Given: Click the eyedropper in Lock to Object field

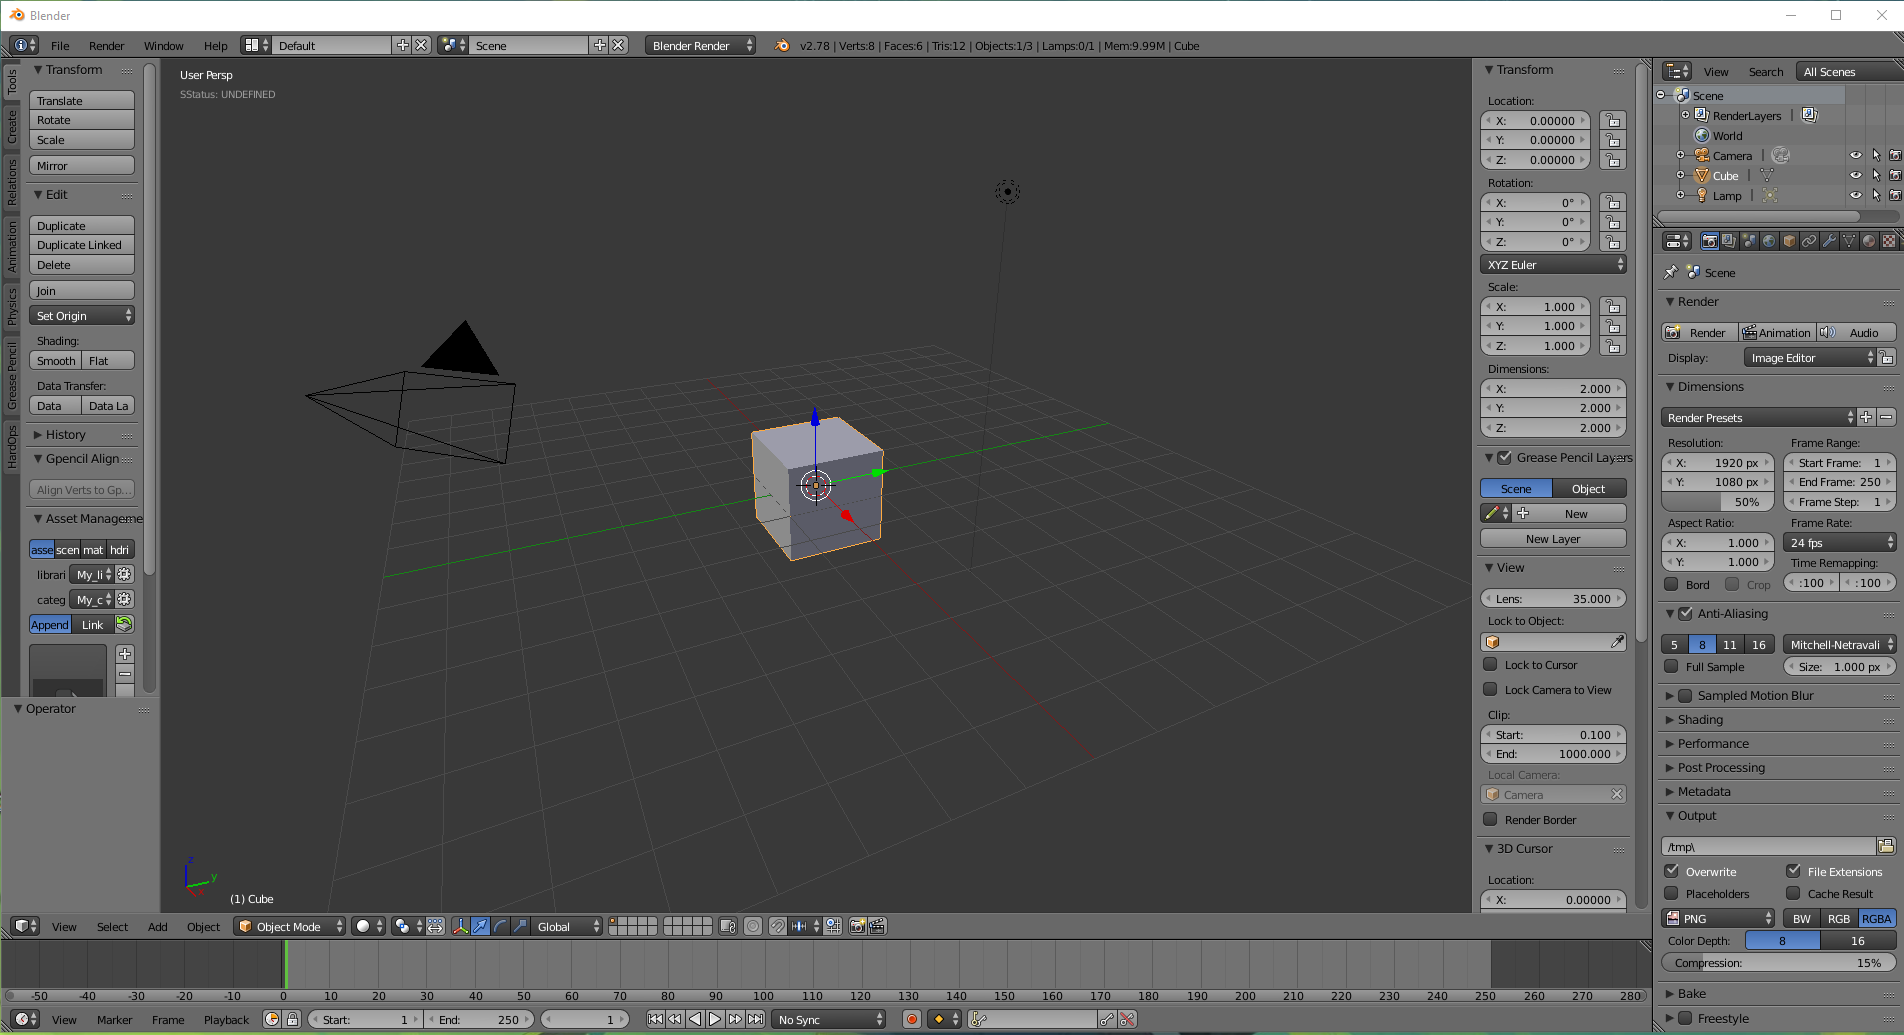Looking at the screenshot, I should (x=1617, y=642).
